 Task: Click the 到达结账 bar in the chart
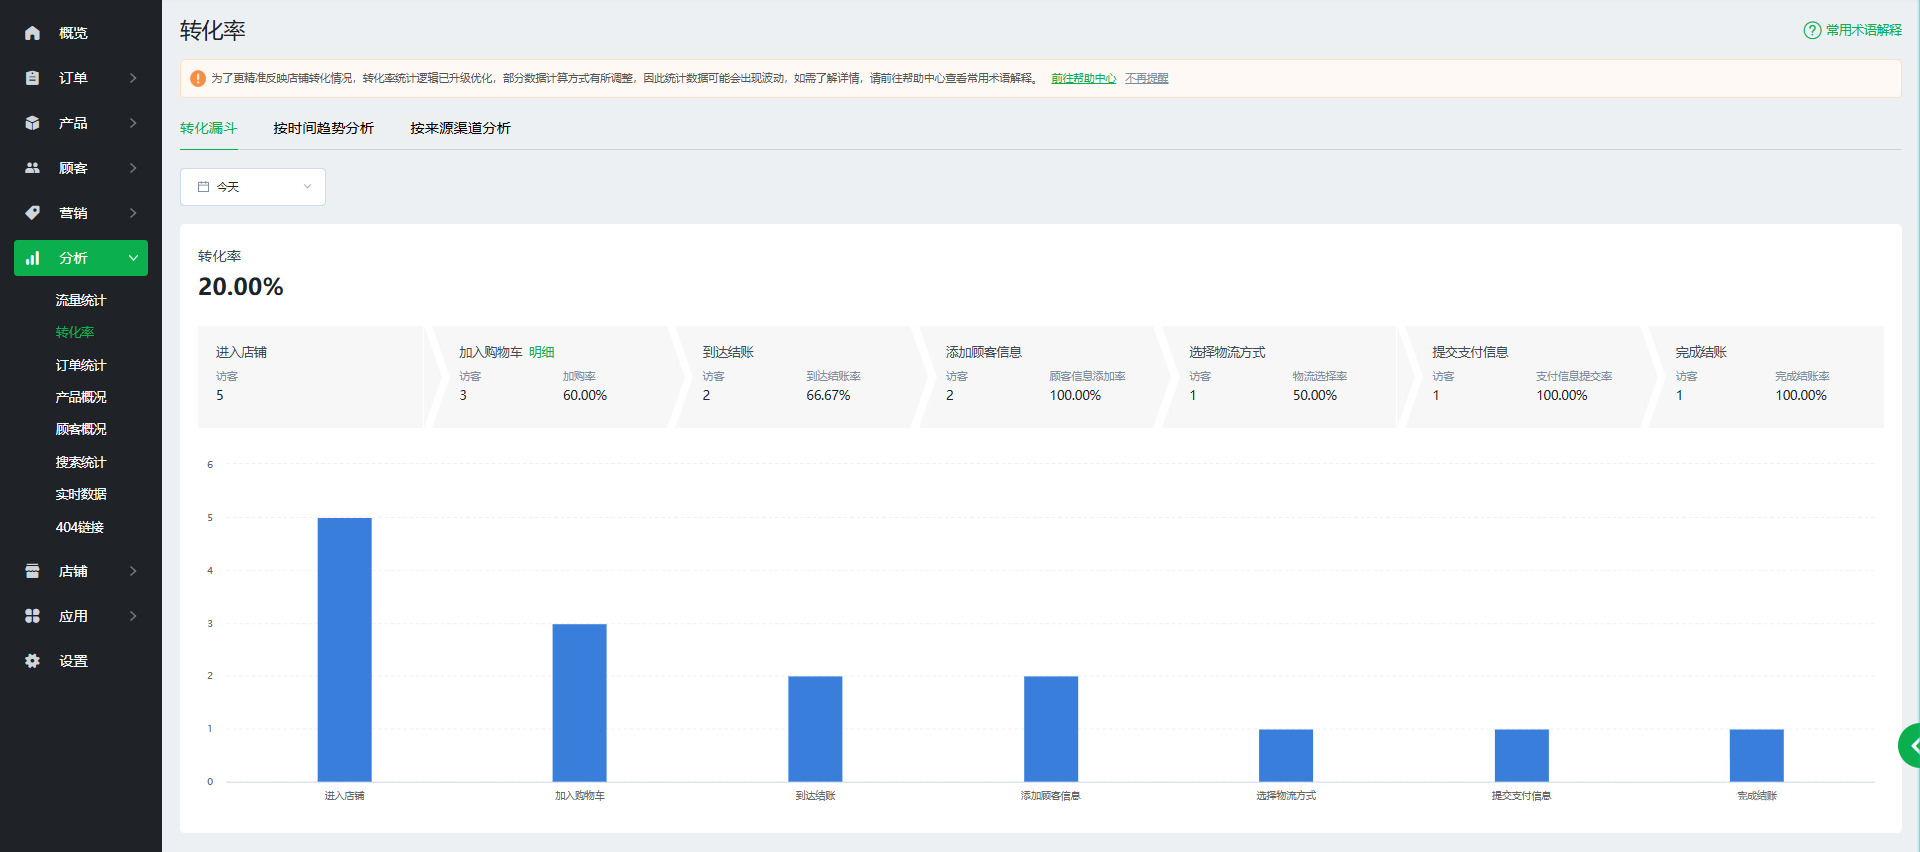tap(815, 729)
